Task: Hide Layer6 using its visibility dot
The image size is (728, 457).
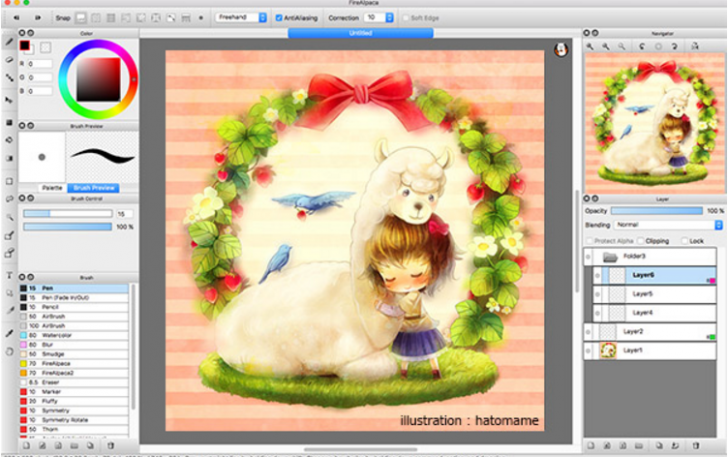Action: click(598, 275)
